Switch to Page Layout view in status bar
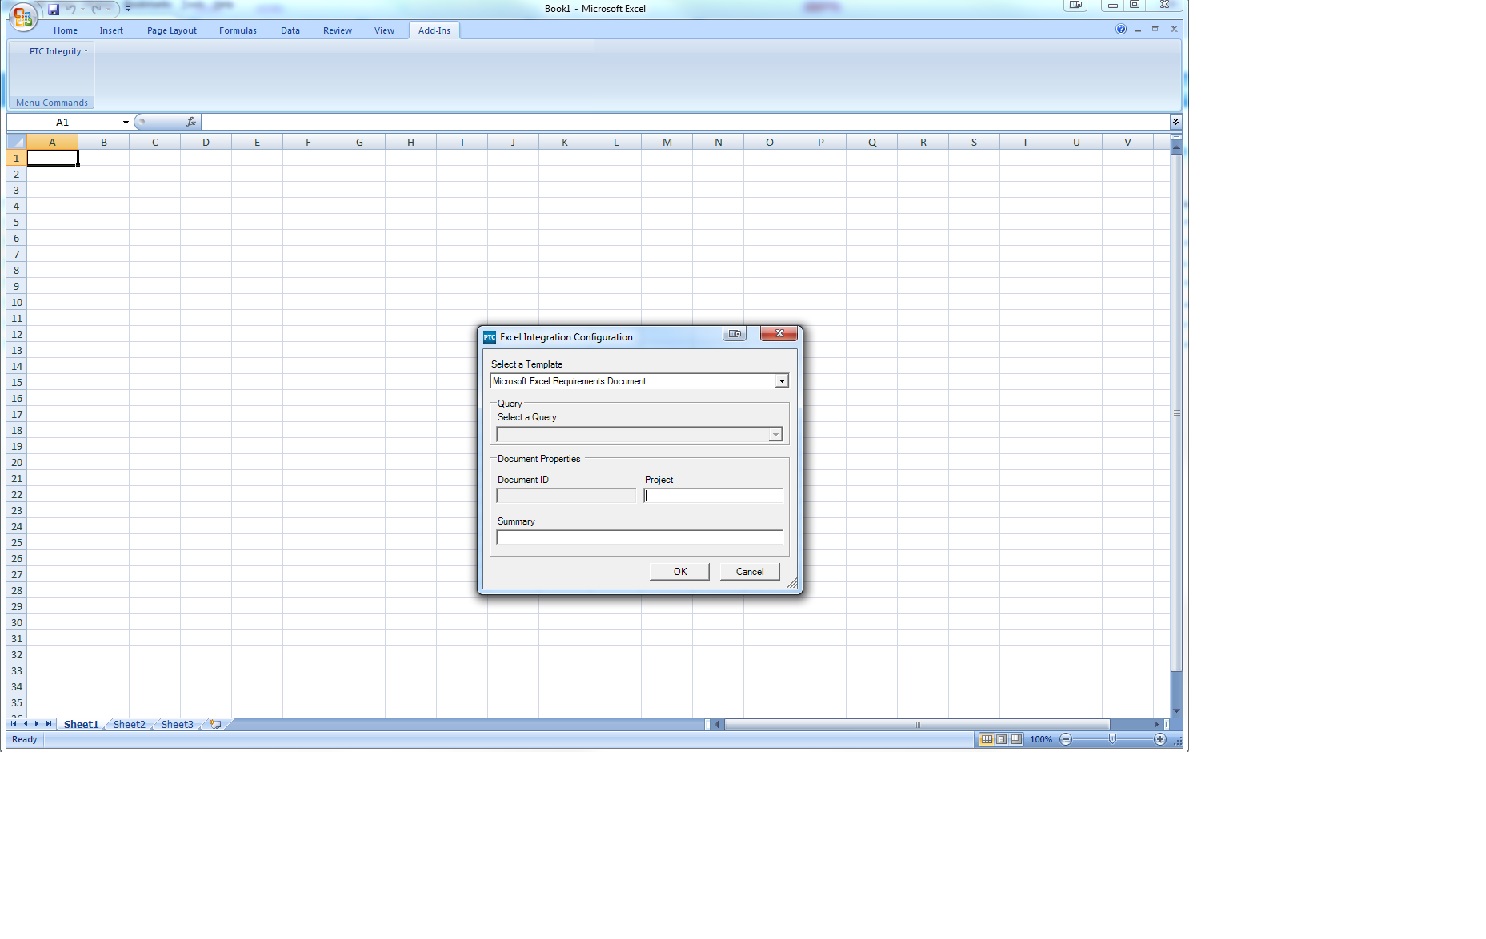The image size is (1486, 939). (x=1001, y=739)
